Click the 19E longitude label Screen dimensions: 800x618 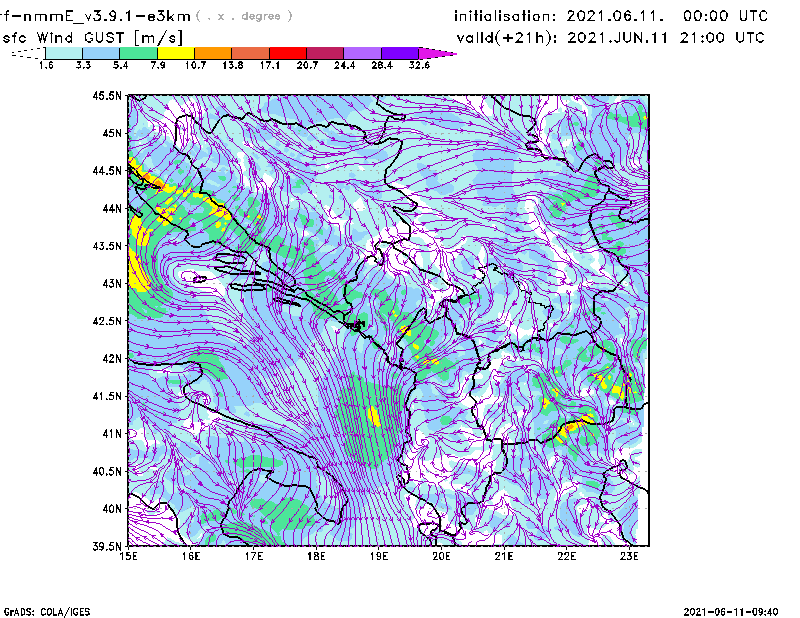[x=379, y=556]
